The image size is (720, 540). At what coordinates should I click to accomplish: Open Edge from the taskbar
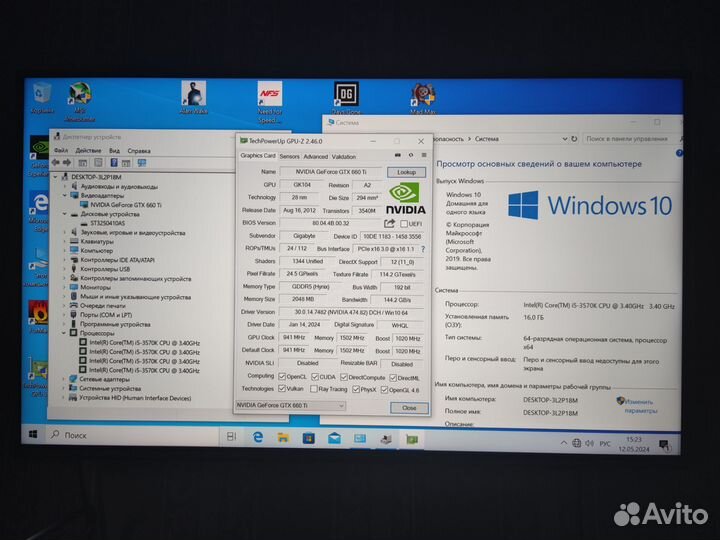[x=258, y=437]
